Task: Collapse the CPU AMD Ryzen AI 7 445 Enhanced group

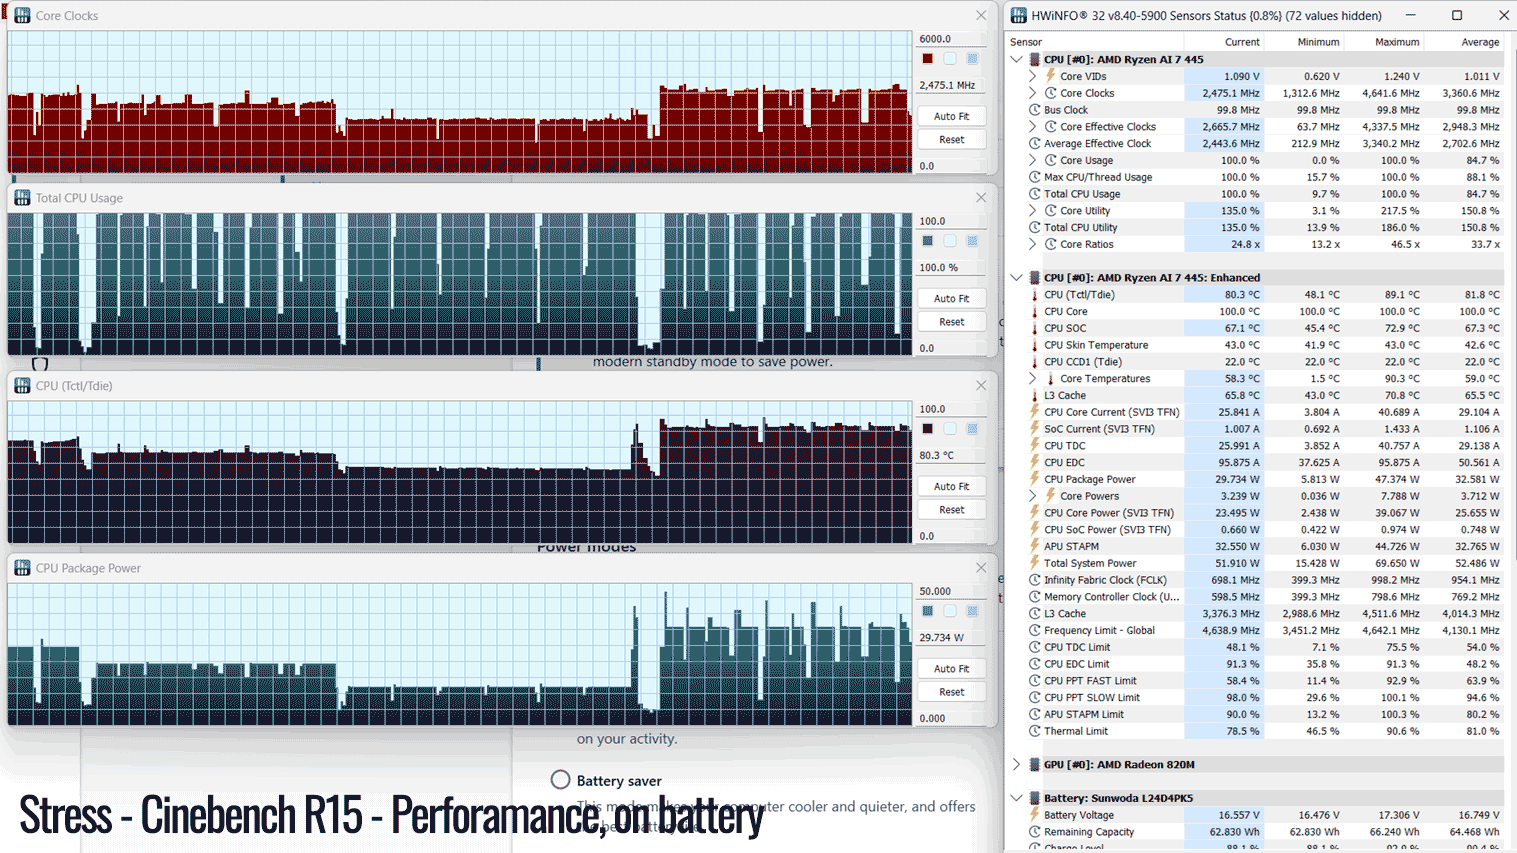Action: [1017, 278]
